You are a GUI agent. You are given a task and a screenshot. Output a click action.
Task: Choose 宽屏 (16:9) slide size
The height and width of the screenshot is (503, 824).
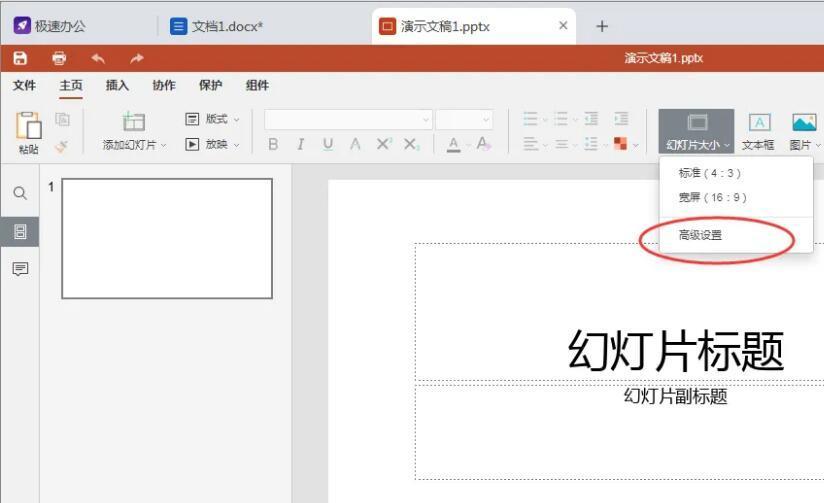(712, 197)
